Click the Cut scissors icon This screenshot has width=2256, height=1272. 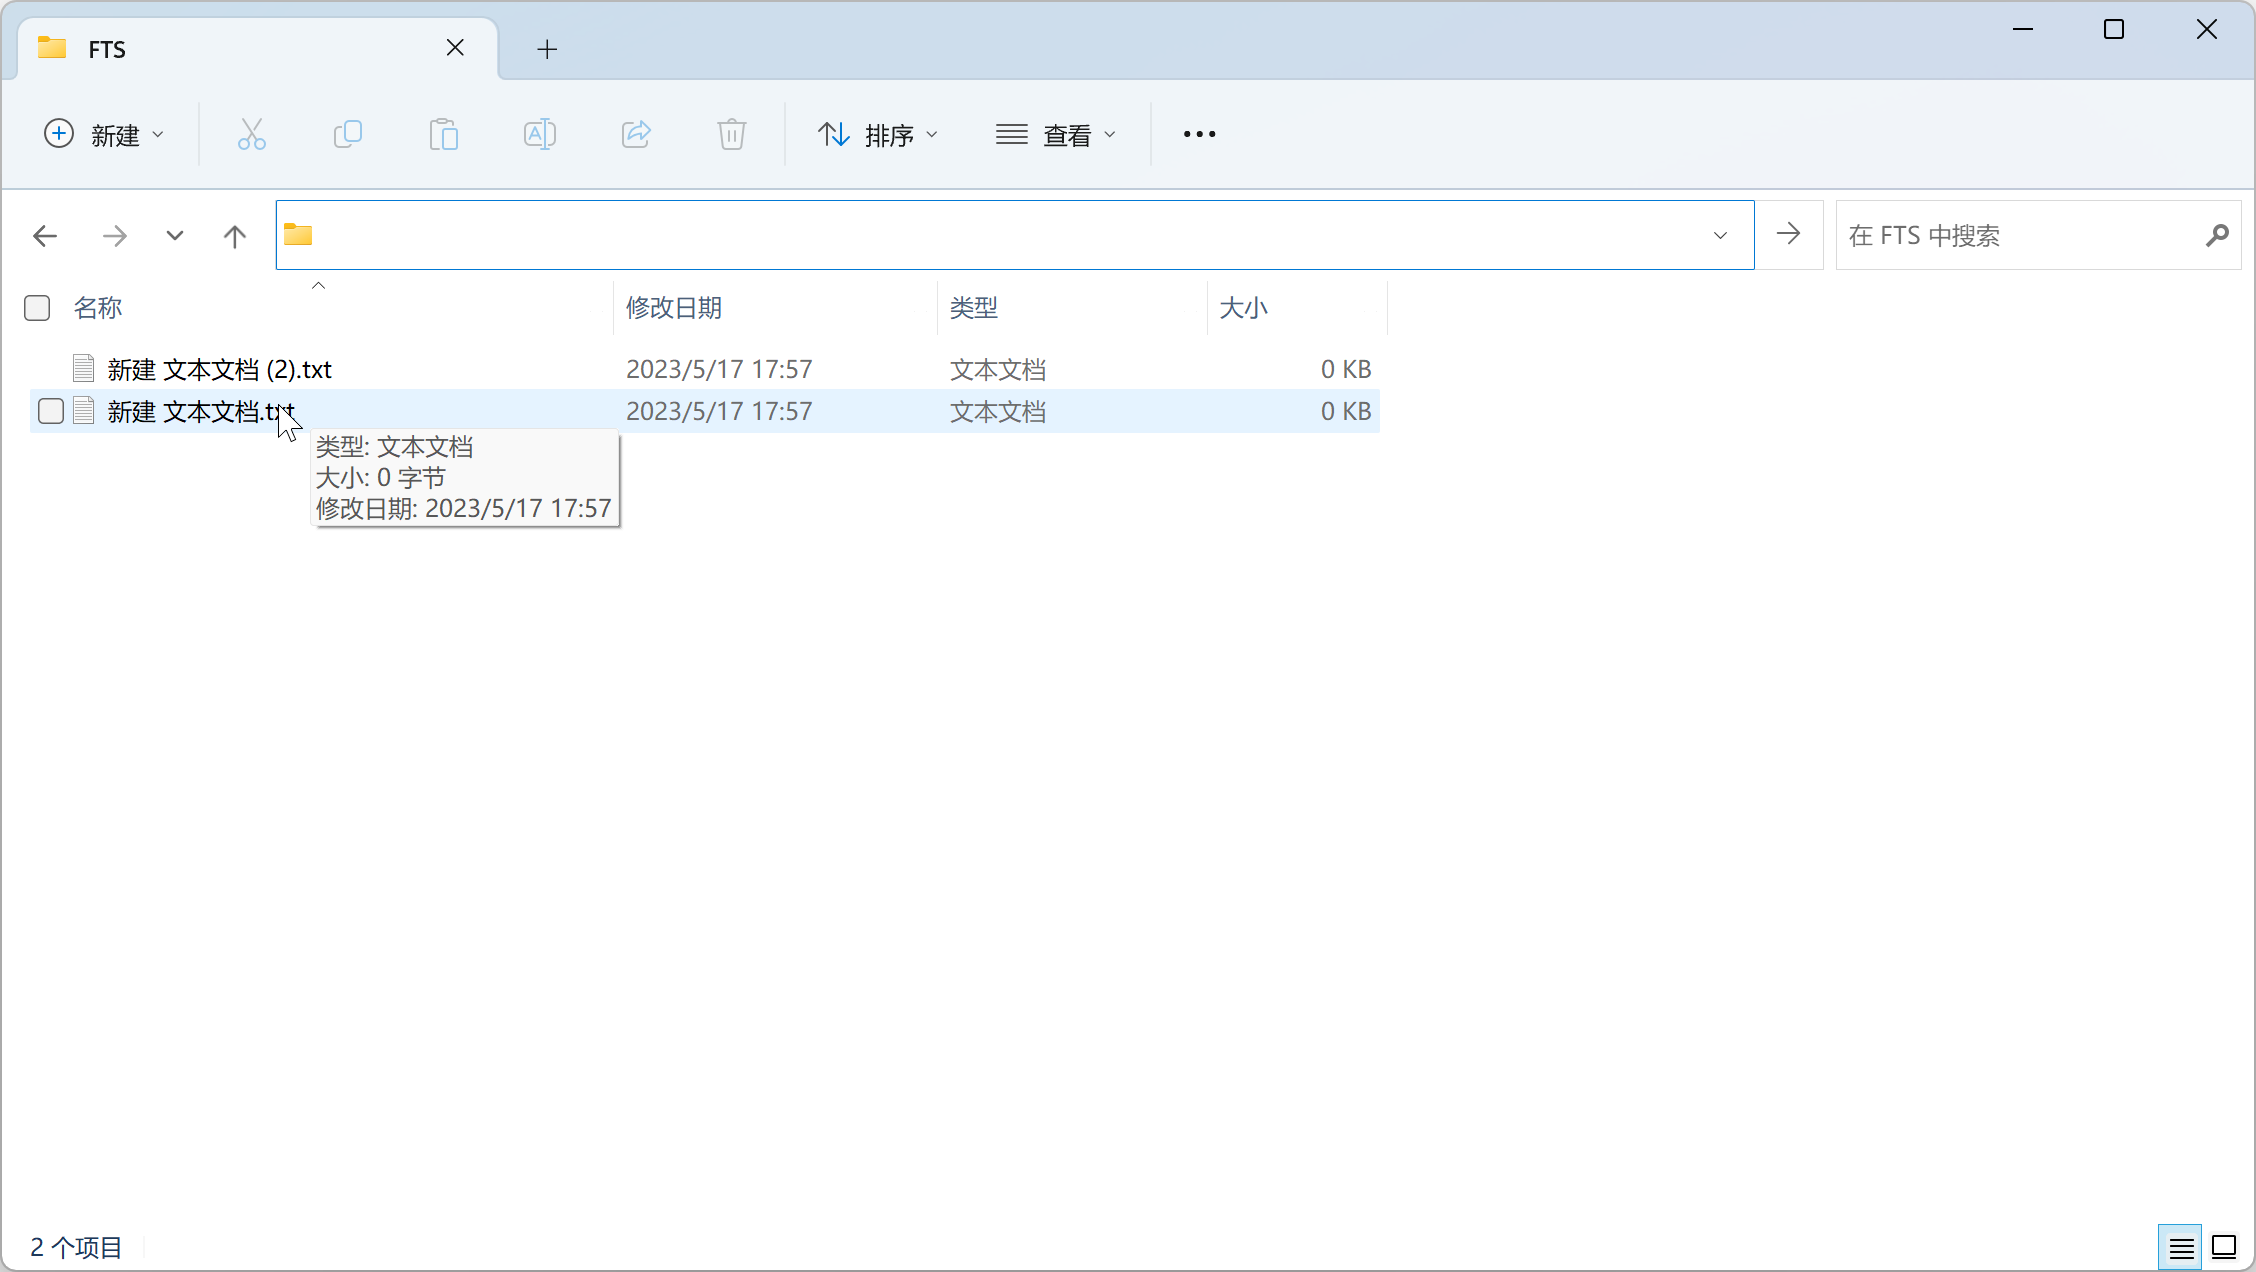coord(251,134)
